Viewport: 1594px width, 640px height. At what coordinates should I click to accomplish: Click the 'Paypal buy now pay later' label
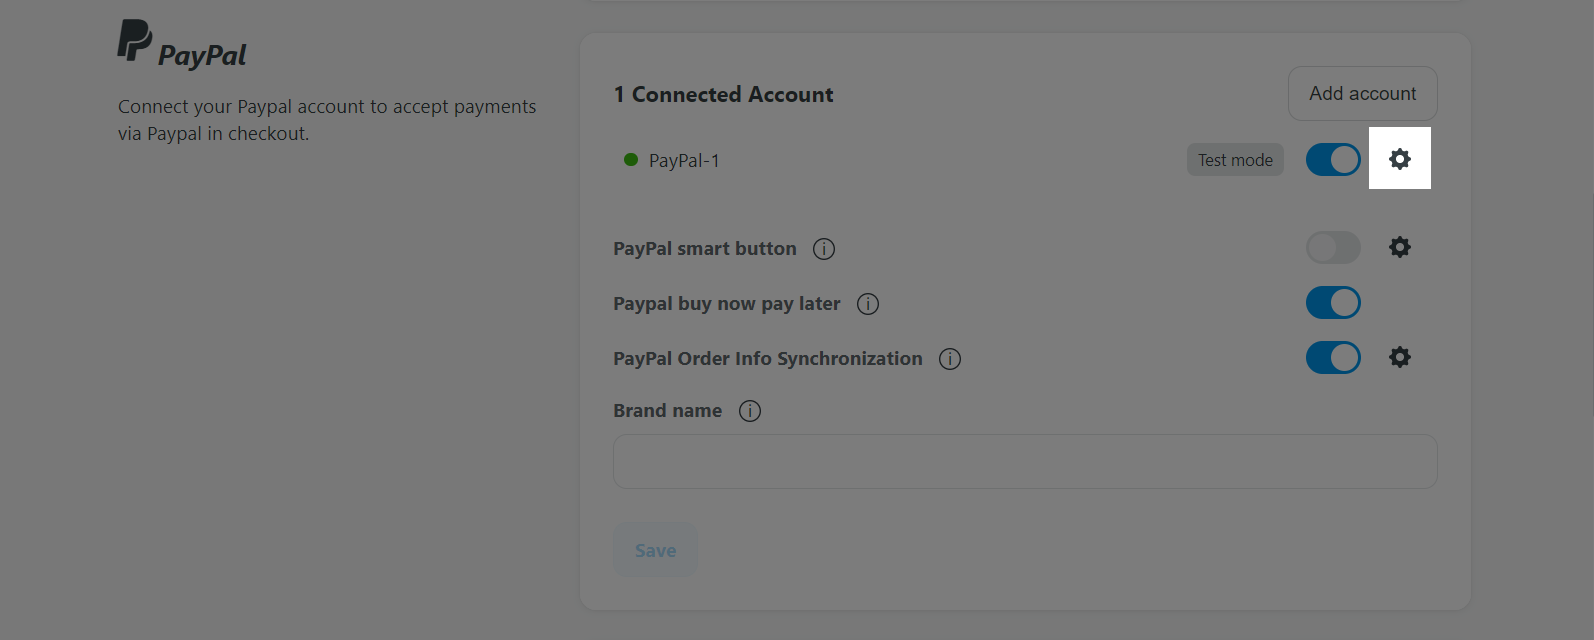(727, 303)
